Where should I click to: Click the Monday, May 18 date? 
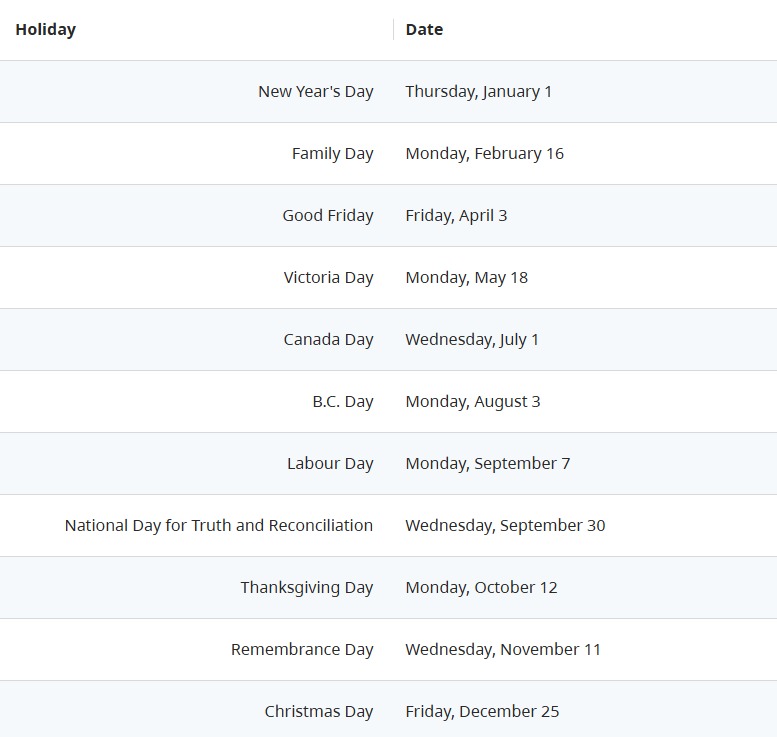(x=466, y=278)
